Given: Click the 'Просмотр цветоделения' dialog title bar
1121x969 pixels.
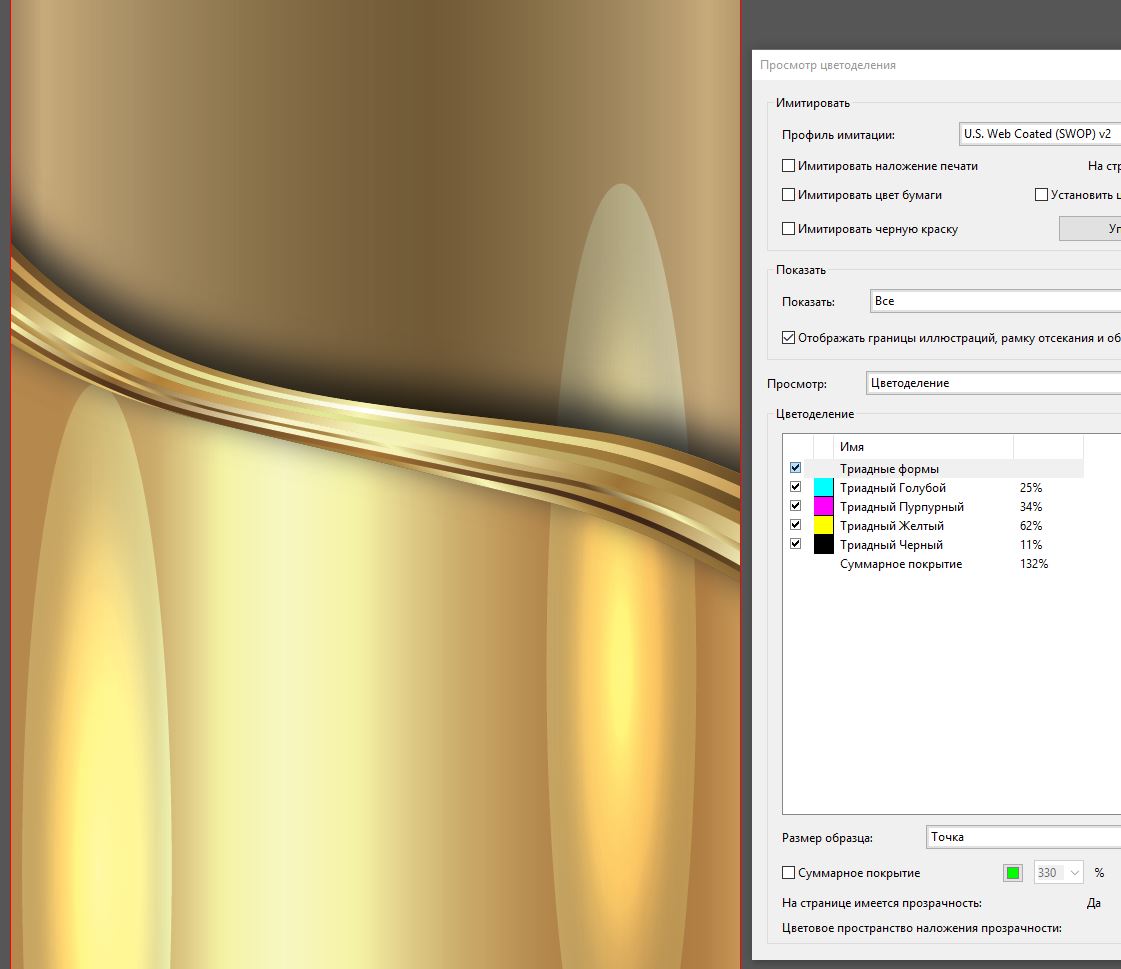Looking at the screenshot, I should pos(937,65).
